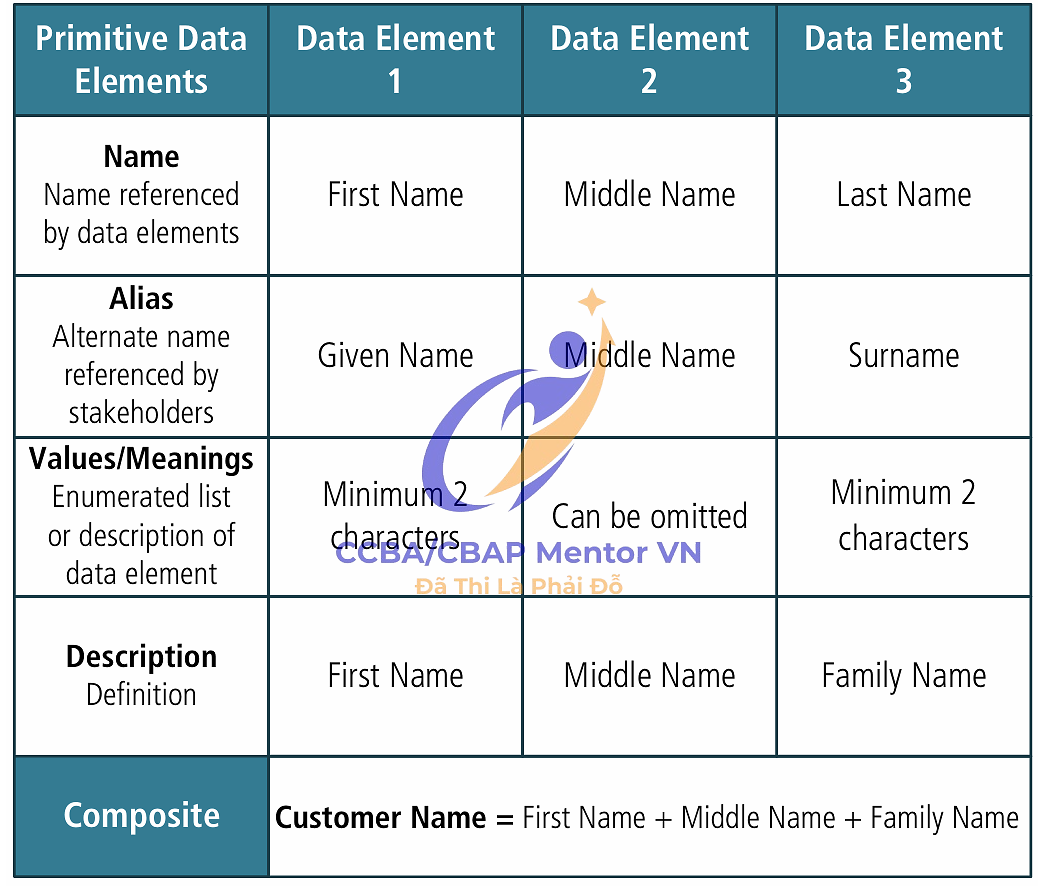Click the Name row label cell
This screenshot has height=888, width=1038.
click(x=141, y=195)
